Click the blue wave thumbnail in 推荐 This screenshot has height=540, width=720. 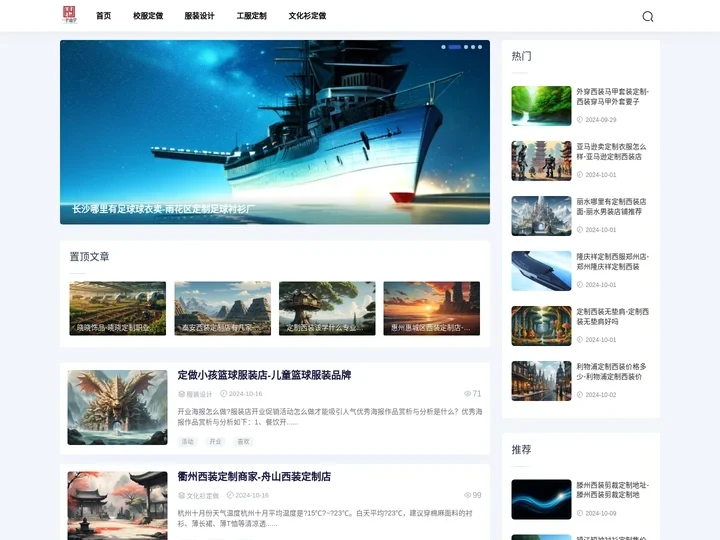point(541,500)
